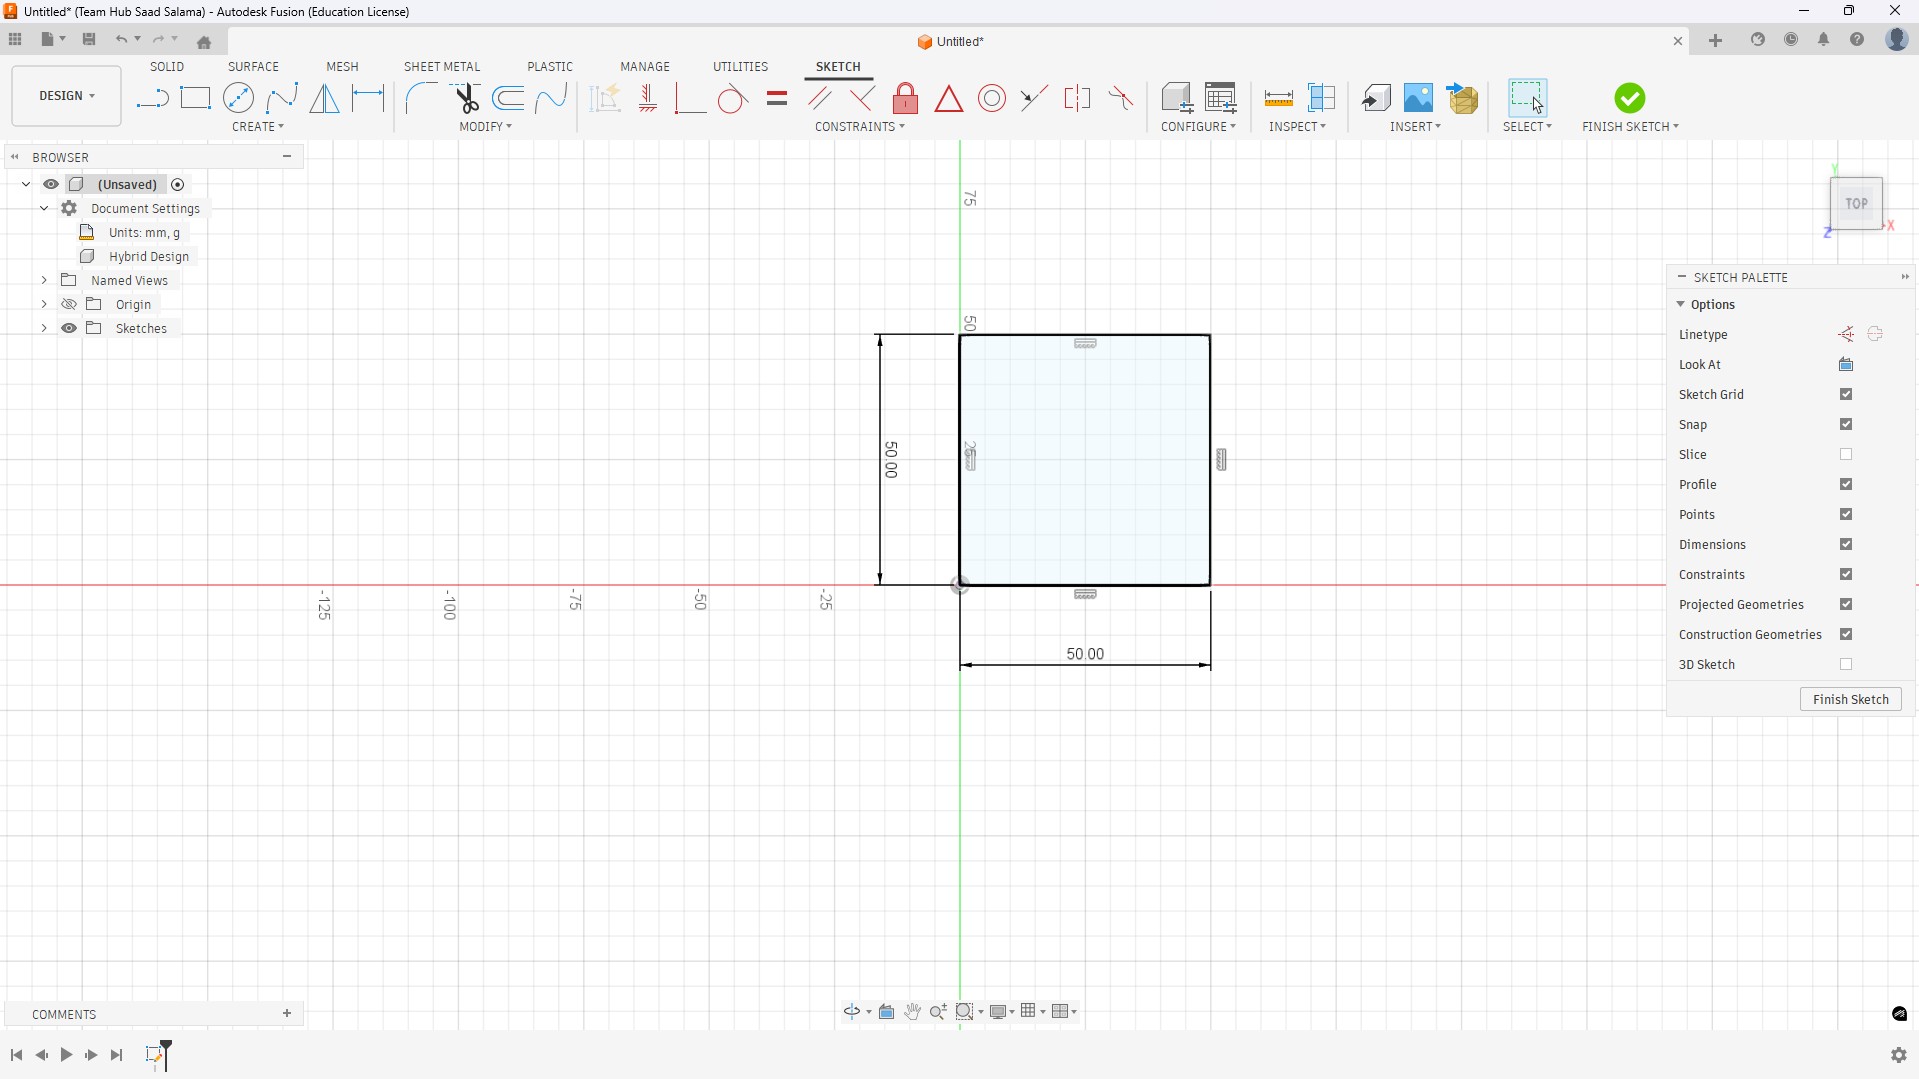Screen dimensions: 1919x1079
Task: Switch to the UTILITIES tab
Action: (x=740, y=67)
